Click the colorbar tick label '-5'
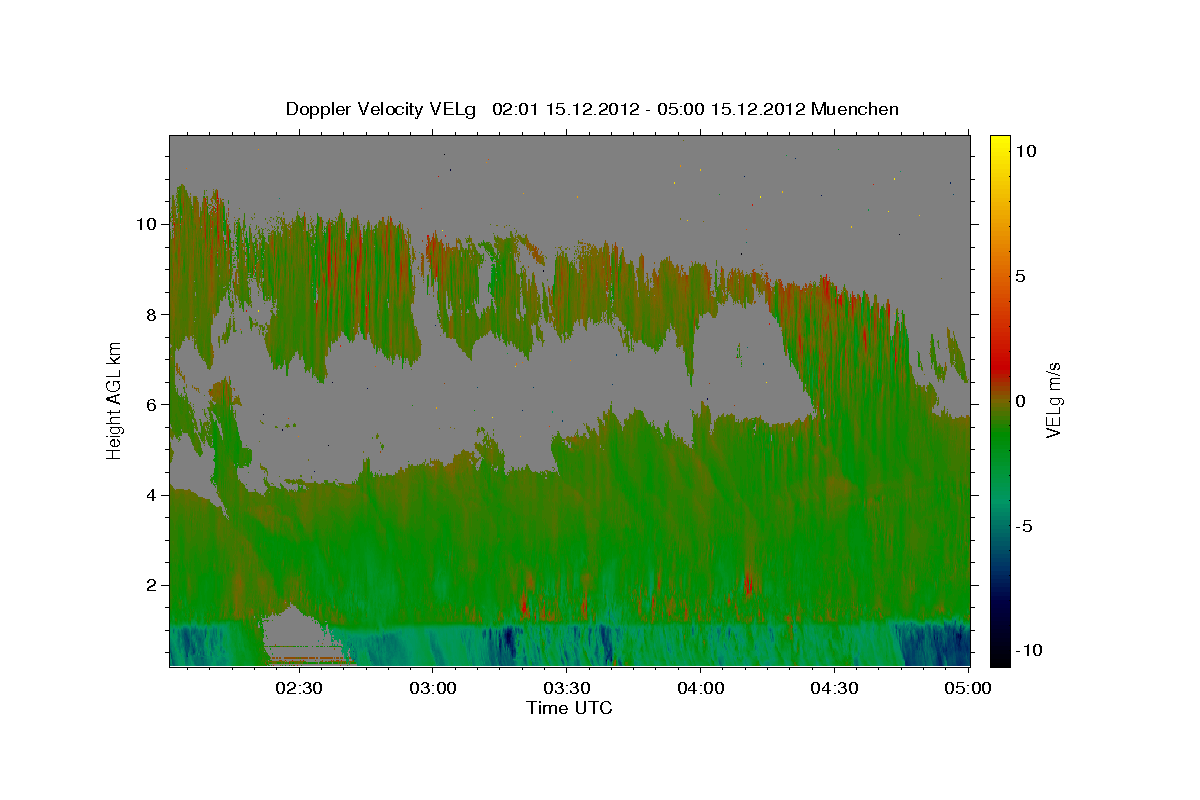1200x800 pixels. coord(1023,526)
